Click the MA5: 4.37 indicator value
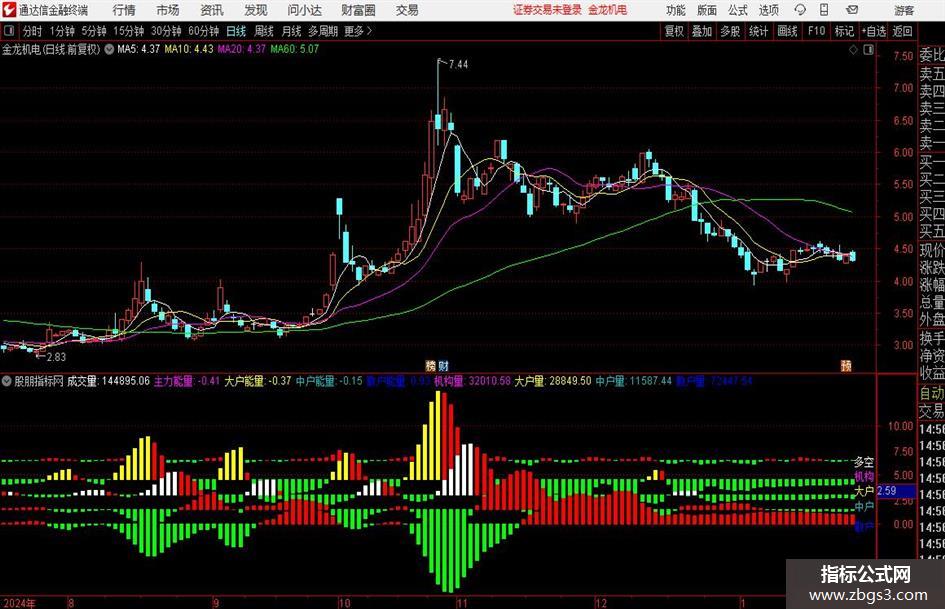 pos(139,49)
